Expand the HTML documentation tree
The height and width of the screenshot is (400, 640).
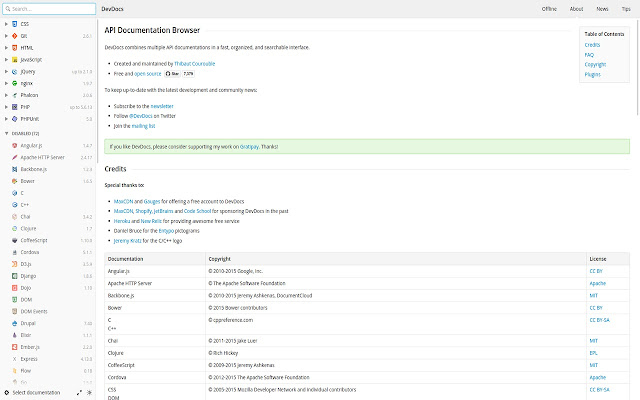click(6, 48)
